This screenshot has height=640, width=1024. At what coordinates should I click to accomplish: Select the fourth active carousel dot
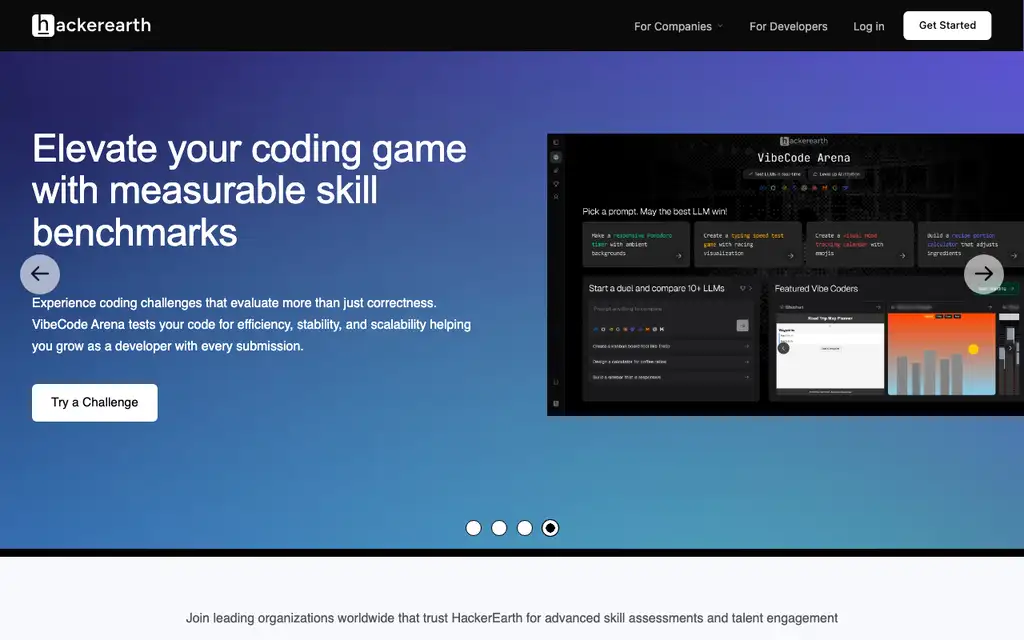(x=551, y=528)
